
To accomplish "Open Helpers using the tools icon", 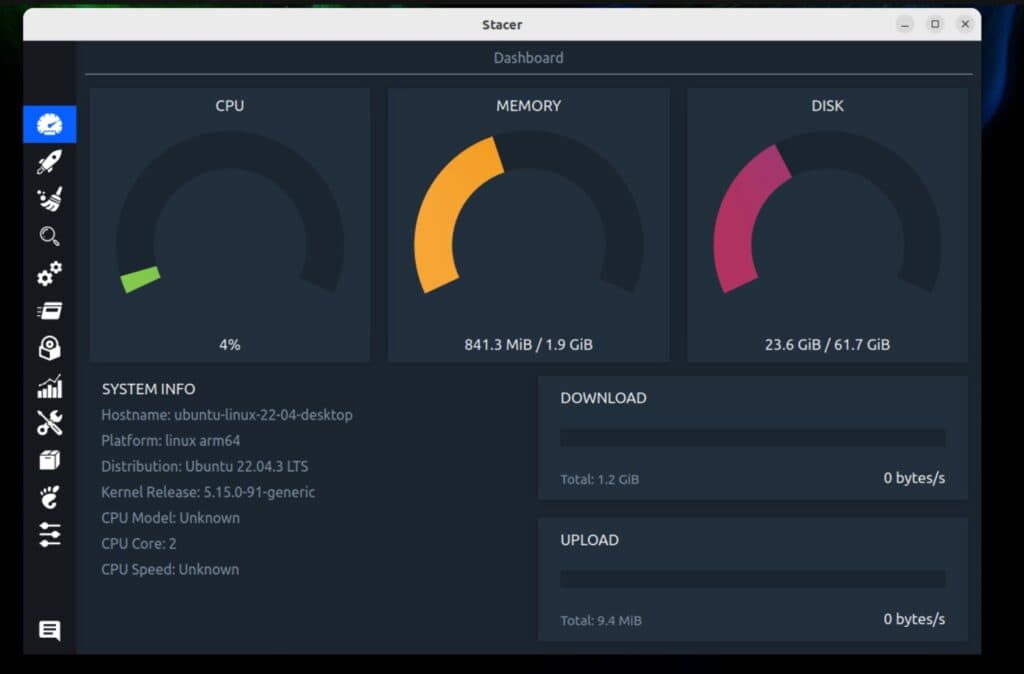I will pos(48,423).
